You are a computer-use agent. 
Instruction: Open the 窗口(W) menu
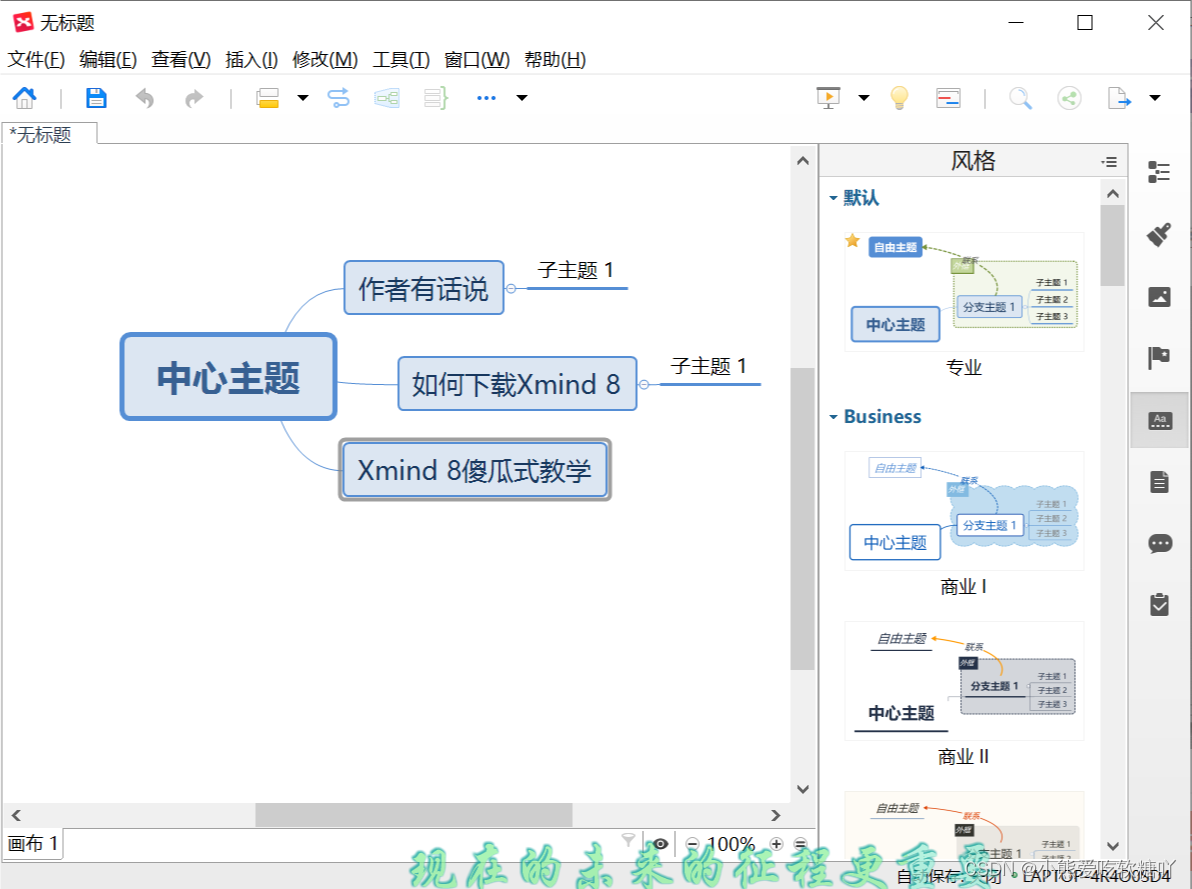pyautogui.click(x=477, y=59)
